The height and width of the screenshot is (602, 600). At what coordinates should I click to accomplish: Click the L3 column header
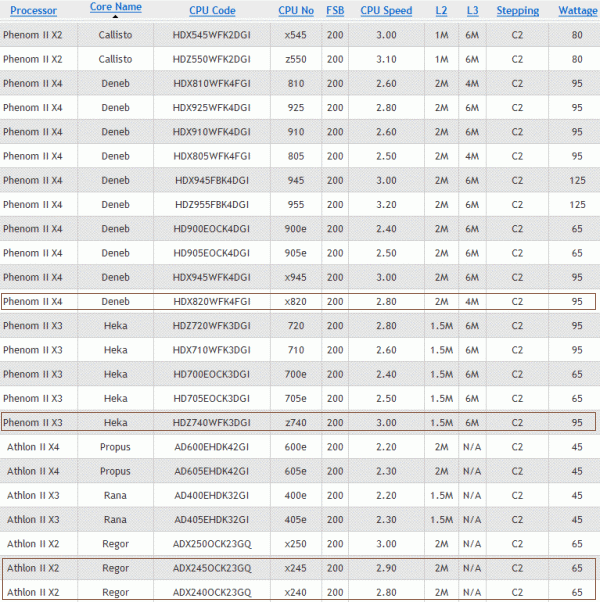point(473,10)
